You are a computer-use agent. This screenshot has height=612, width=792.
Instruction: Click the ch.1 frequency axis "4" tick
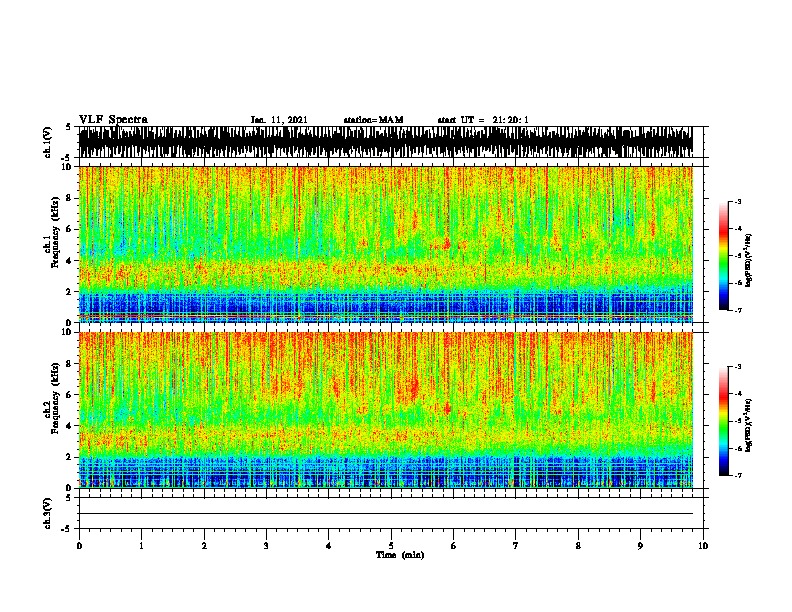[70, 261]
